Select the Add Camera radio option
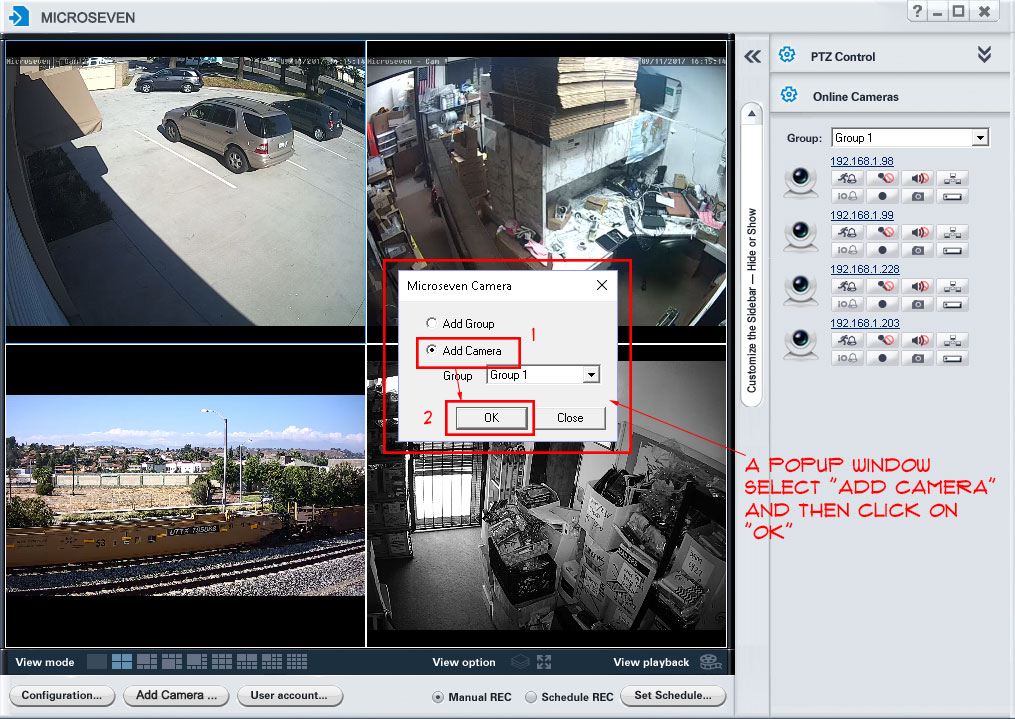1015x719 pixels. point(432,350)
